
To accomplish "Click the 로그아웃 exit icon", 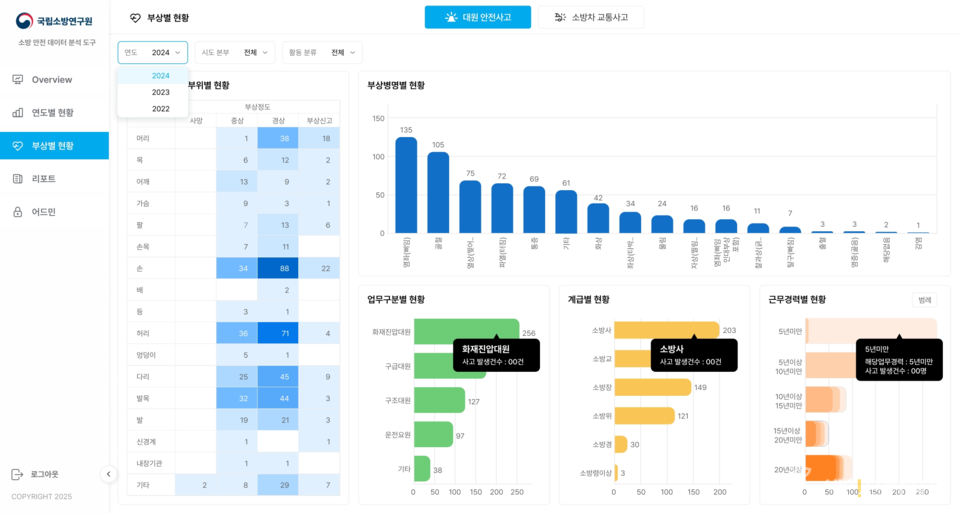I will (17, 474).
